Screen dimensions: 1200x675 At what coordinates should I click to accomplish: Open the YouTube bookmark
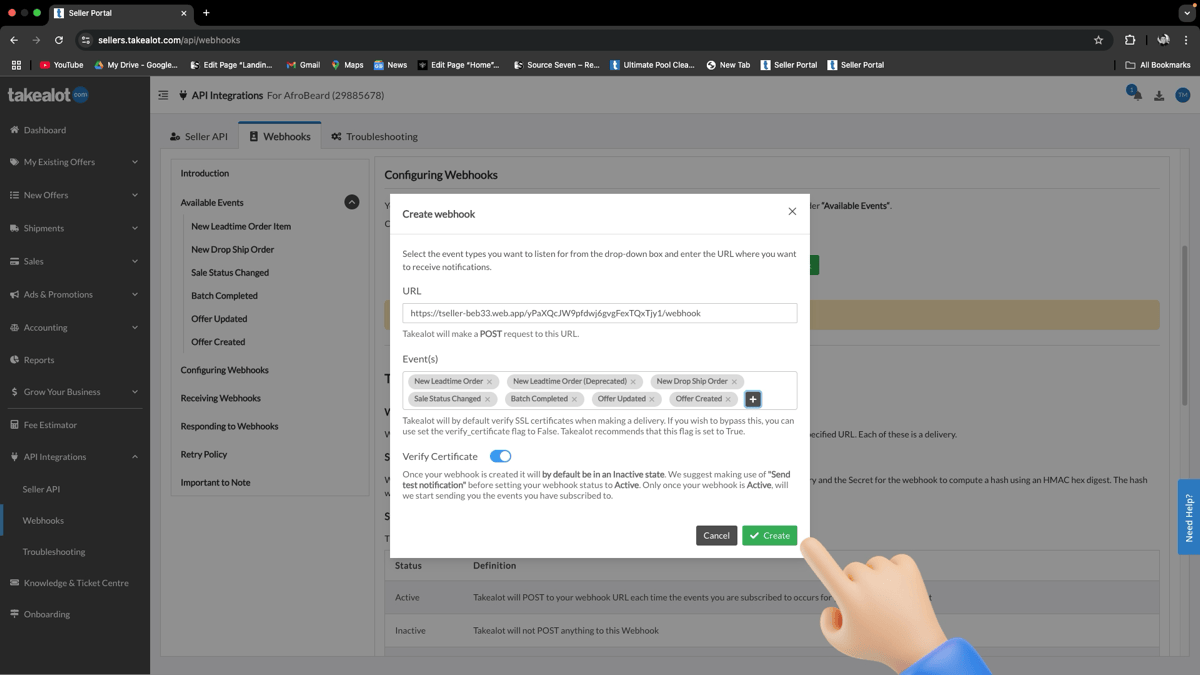pyautogui.click(x=61, y=65)
